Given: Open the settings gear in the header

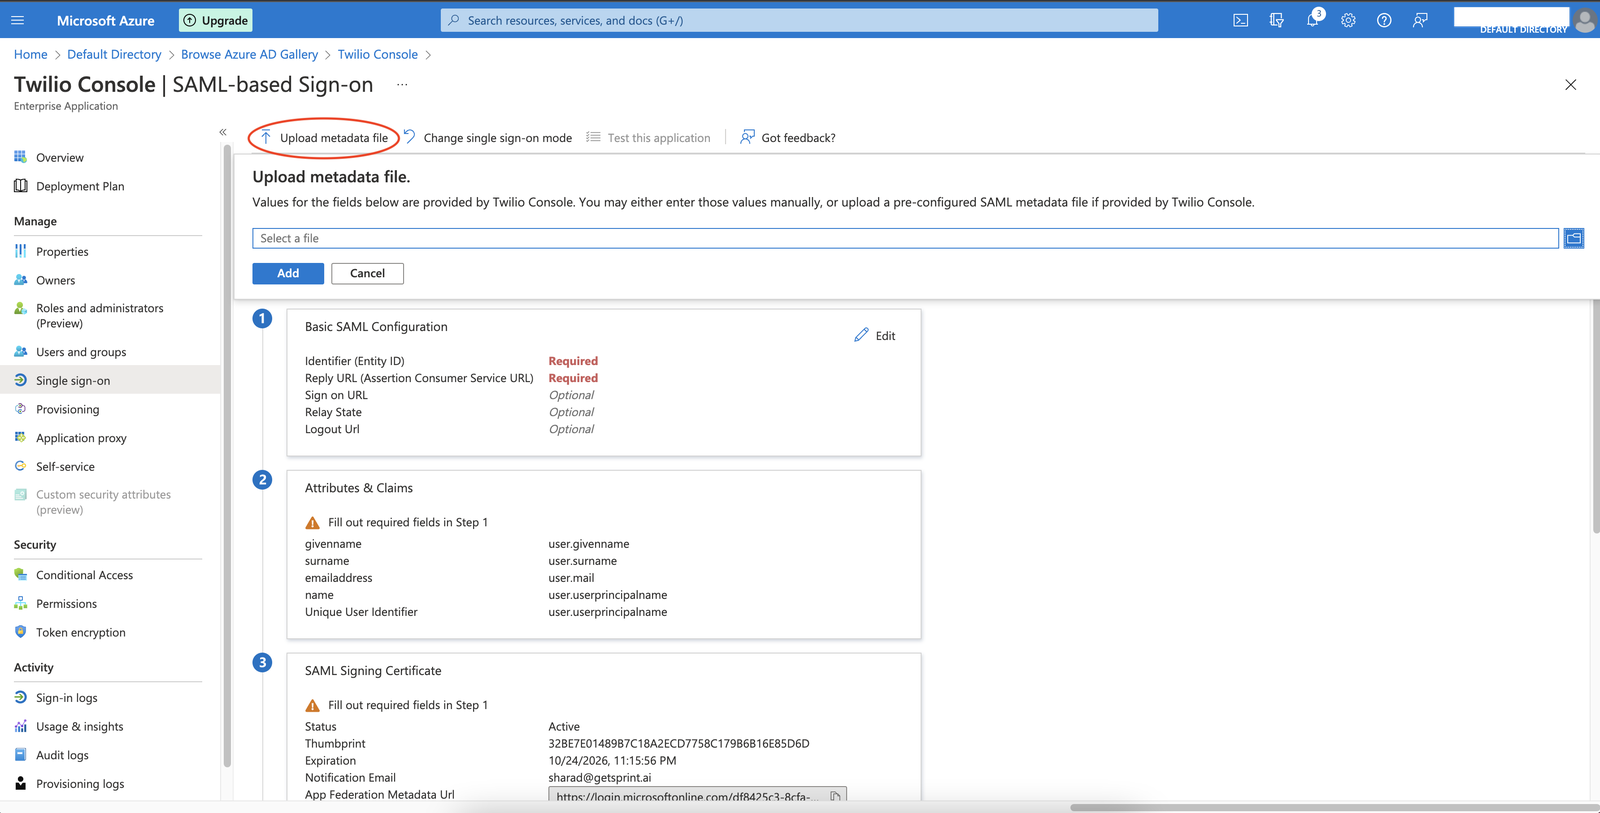Looking at the screenshot, I should click(1348, 20).
